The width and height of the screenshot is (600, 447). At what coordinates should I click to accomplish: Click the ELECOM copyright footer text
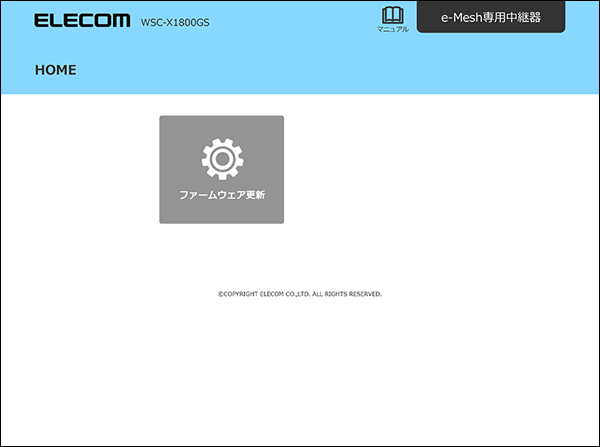click(300, 294)
